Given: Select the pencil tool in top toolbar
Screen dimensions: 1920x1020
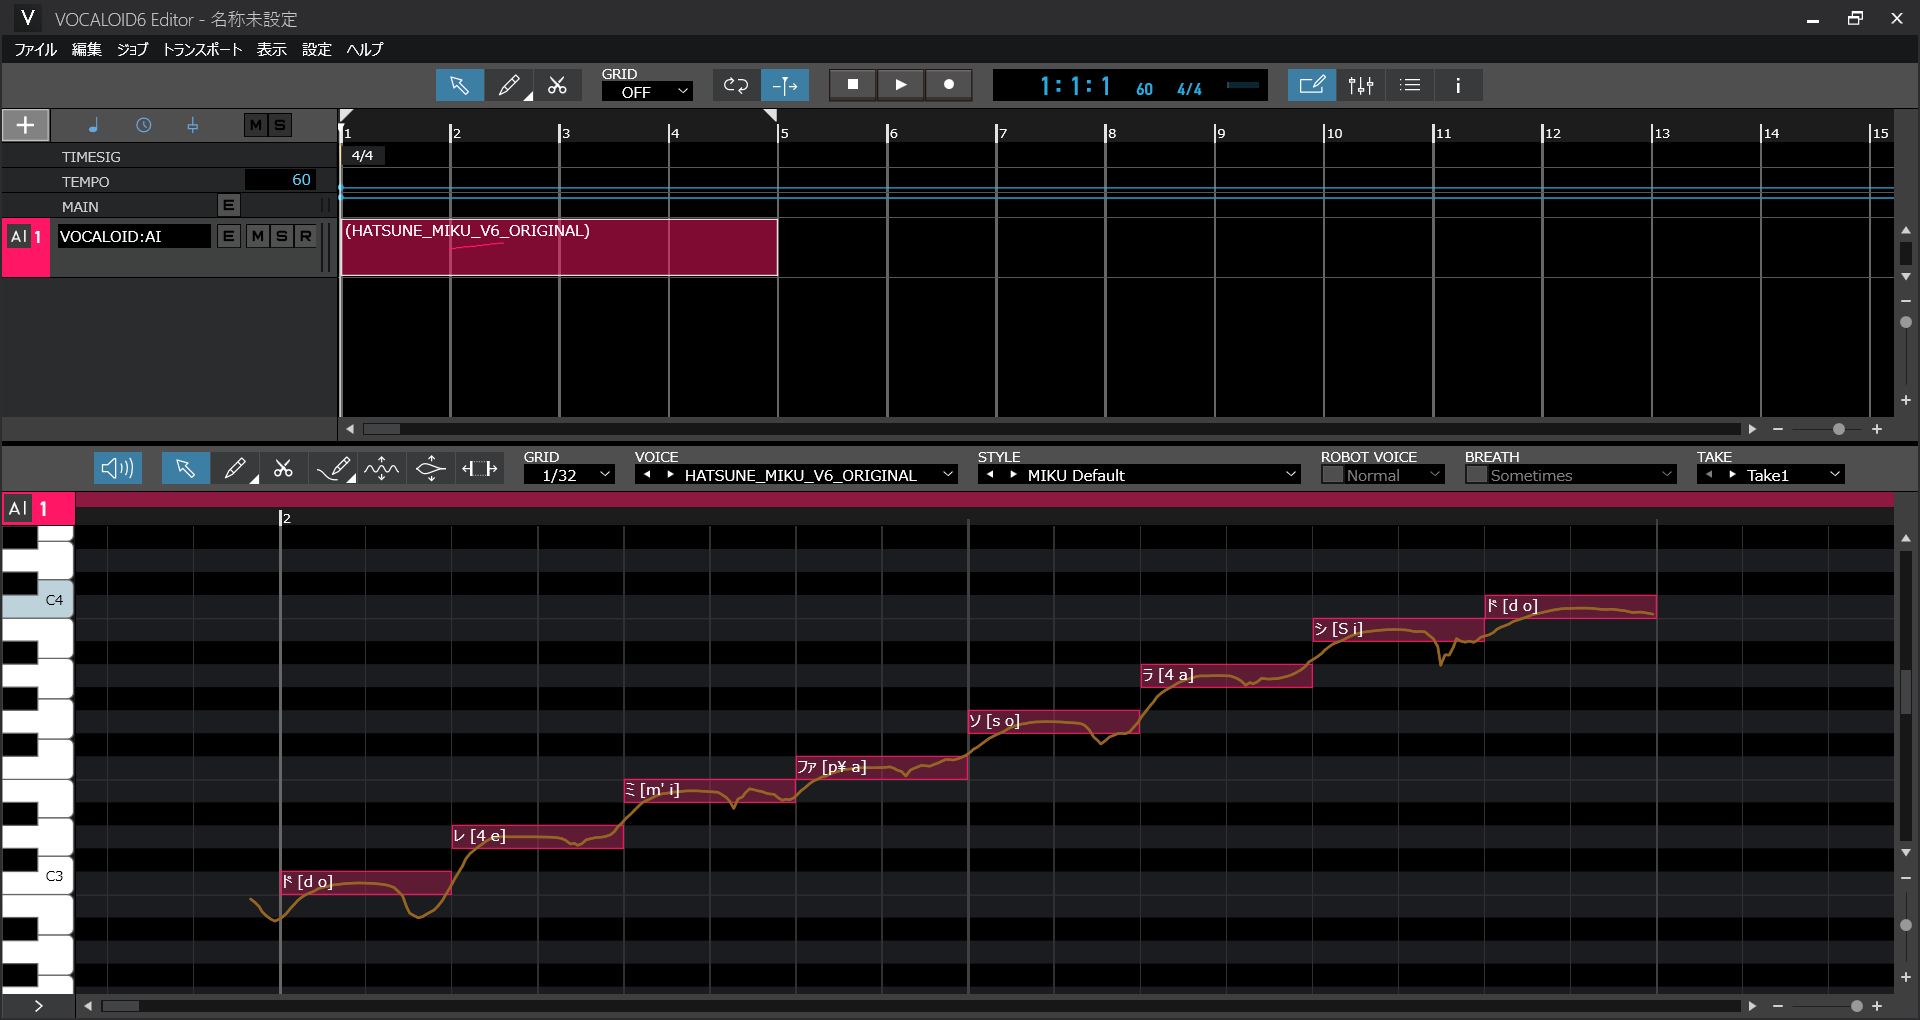Looking at the screenshot, I should [x=509, y=85].
